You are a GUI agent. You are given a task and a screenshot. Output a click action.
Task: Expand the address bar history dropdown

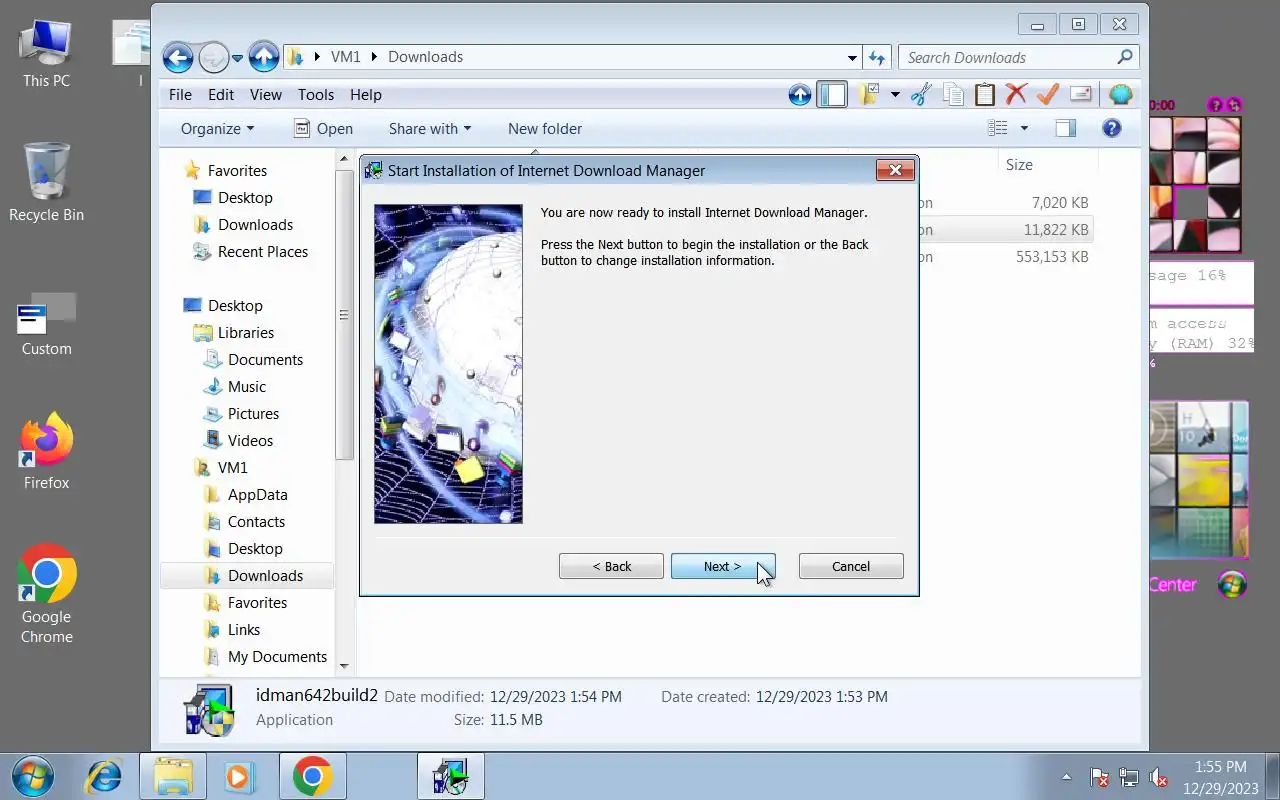(852, 58)
